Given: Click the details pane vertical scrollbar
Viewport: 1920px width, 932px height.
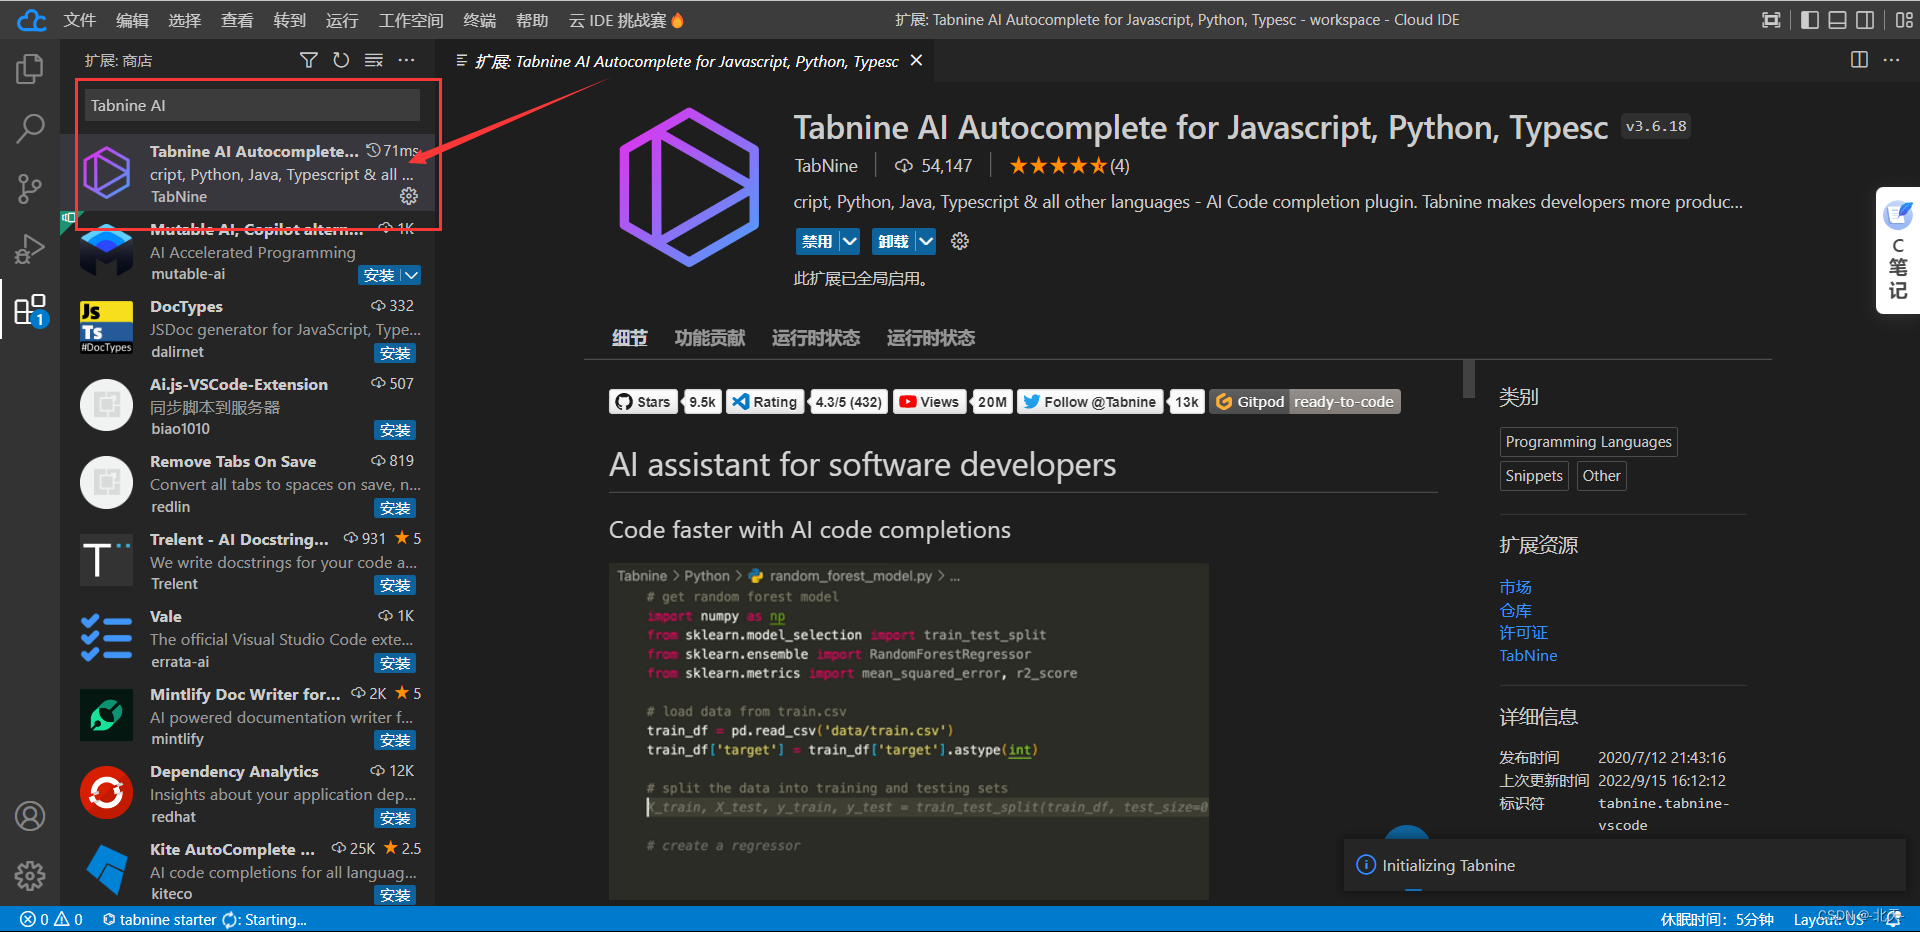Looking at the screenshot, I should point(1469,379).
